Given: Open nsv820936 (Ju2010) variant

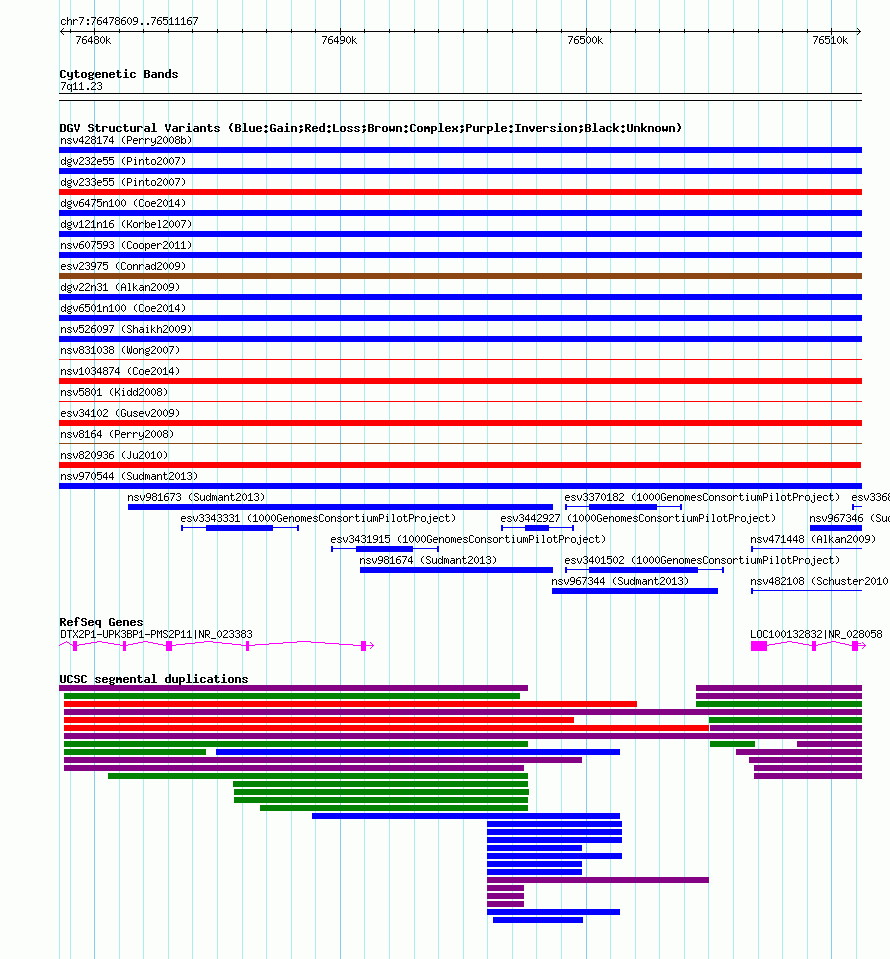Looking at the screenshot, I should 114,454.
